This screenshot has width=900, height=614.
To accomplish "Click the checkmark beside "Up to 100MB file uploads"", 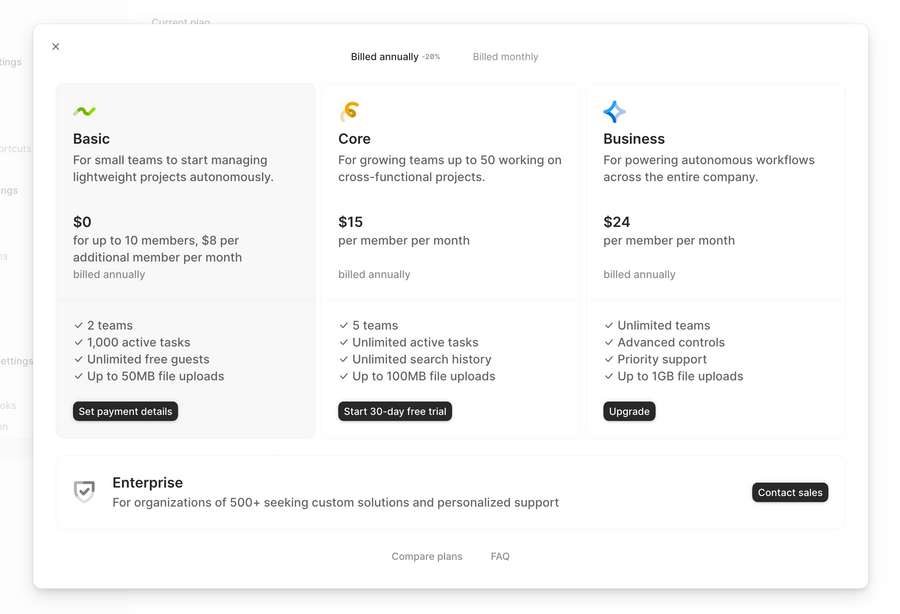I will coord(344,376).
